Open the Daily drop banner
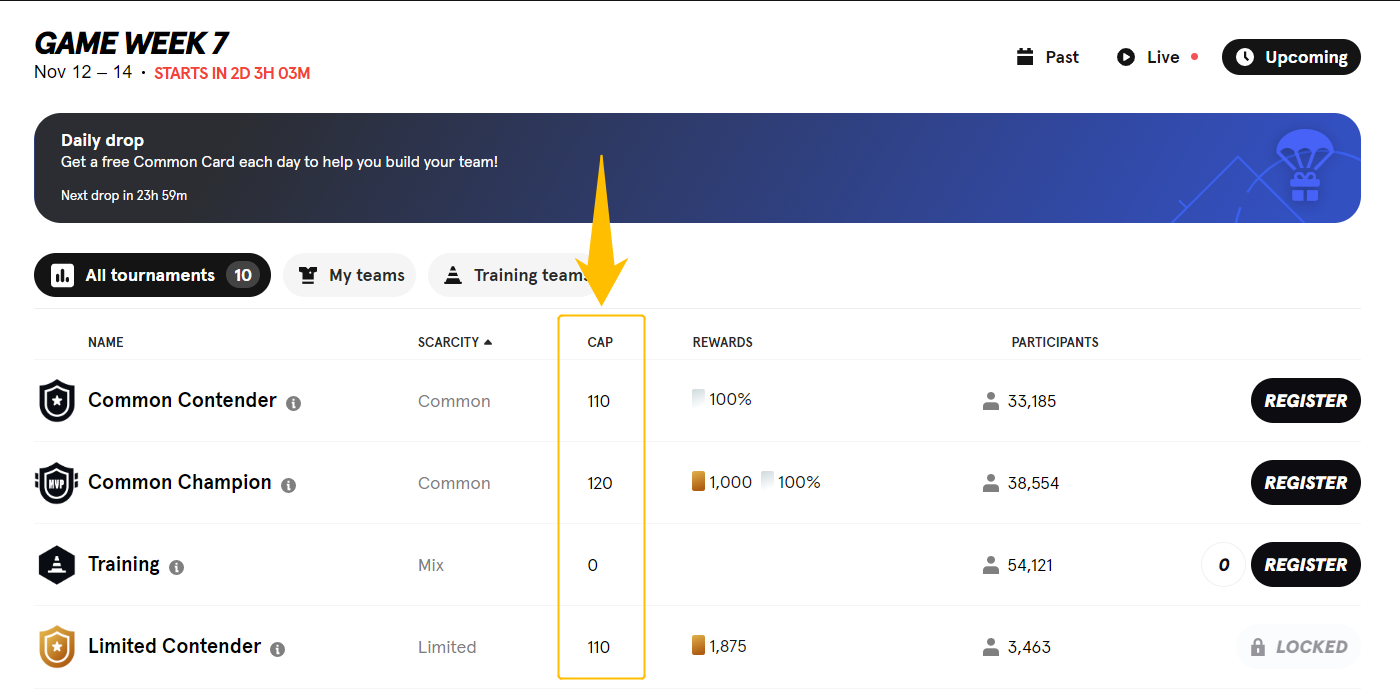The image size is (1400, 700). [x=697, y=168]
